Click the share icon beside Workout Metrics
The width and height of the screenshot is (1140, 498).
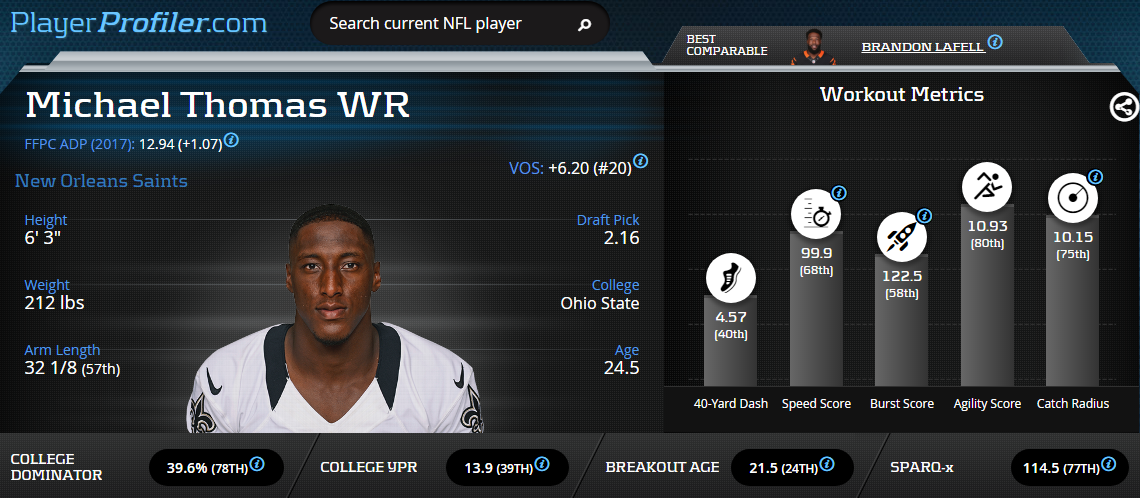click(x=1124, y=108)
